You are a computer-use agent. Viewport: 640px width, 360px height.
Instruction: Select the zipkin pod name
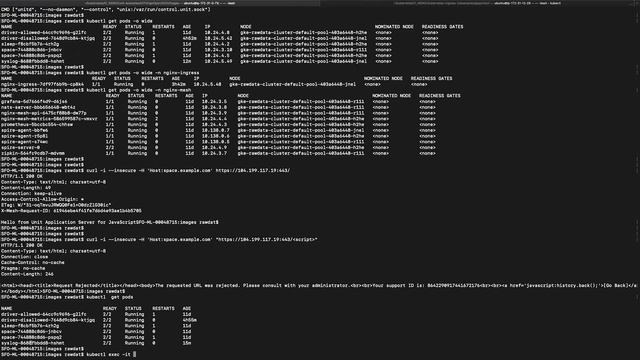[33, 153]
